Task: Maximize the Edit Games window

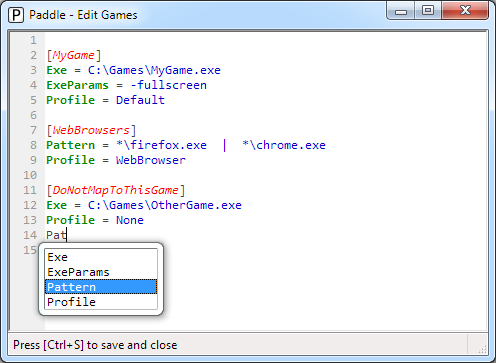Action: (x=428, y=11)
